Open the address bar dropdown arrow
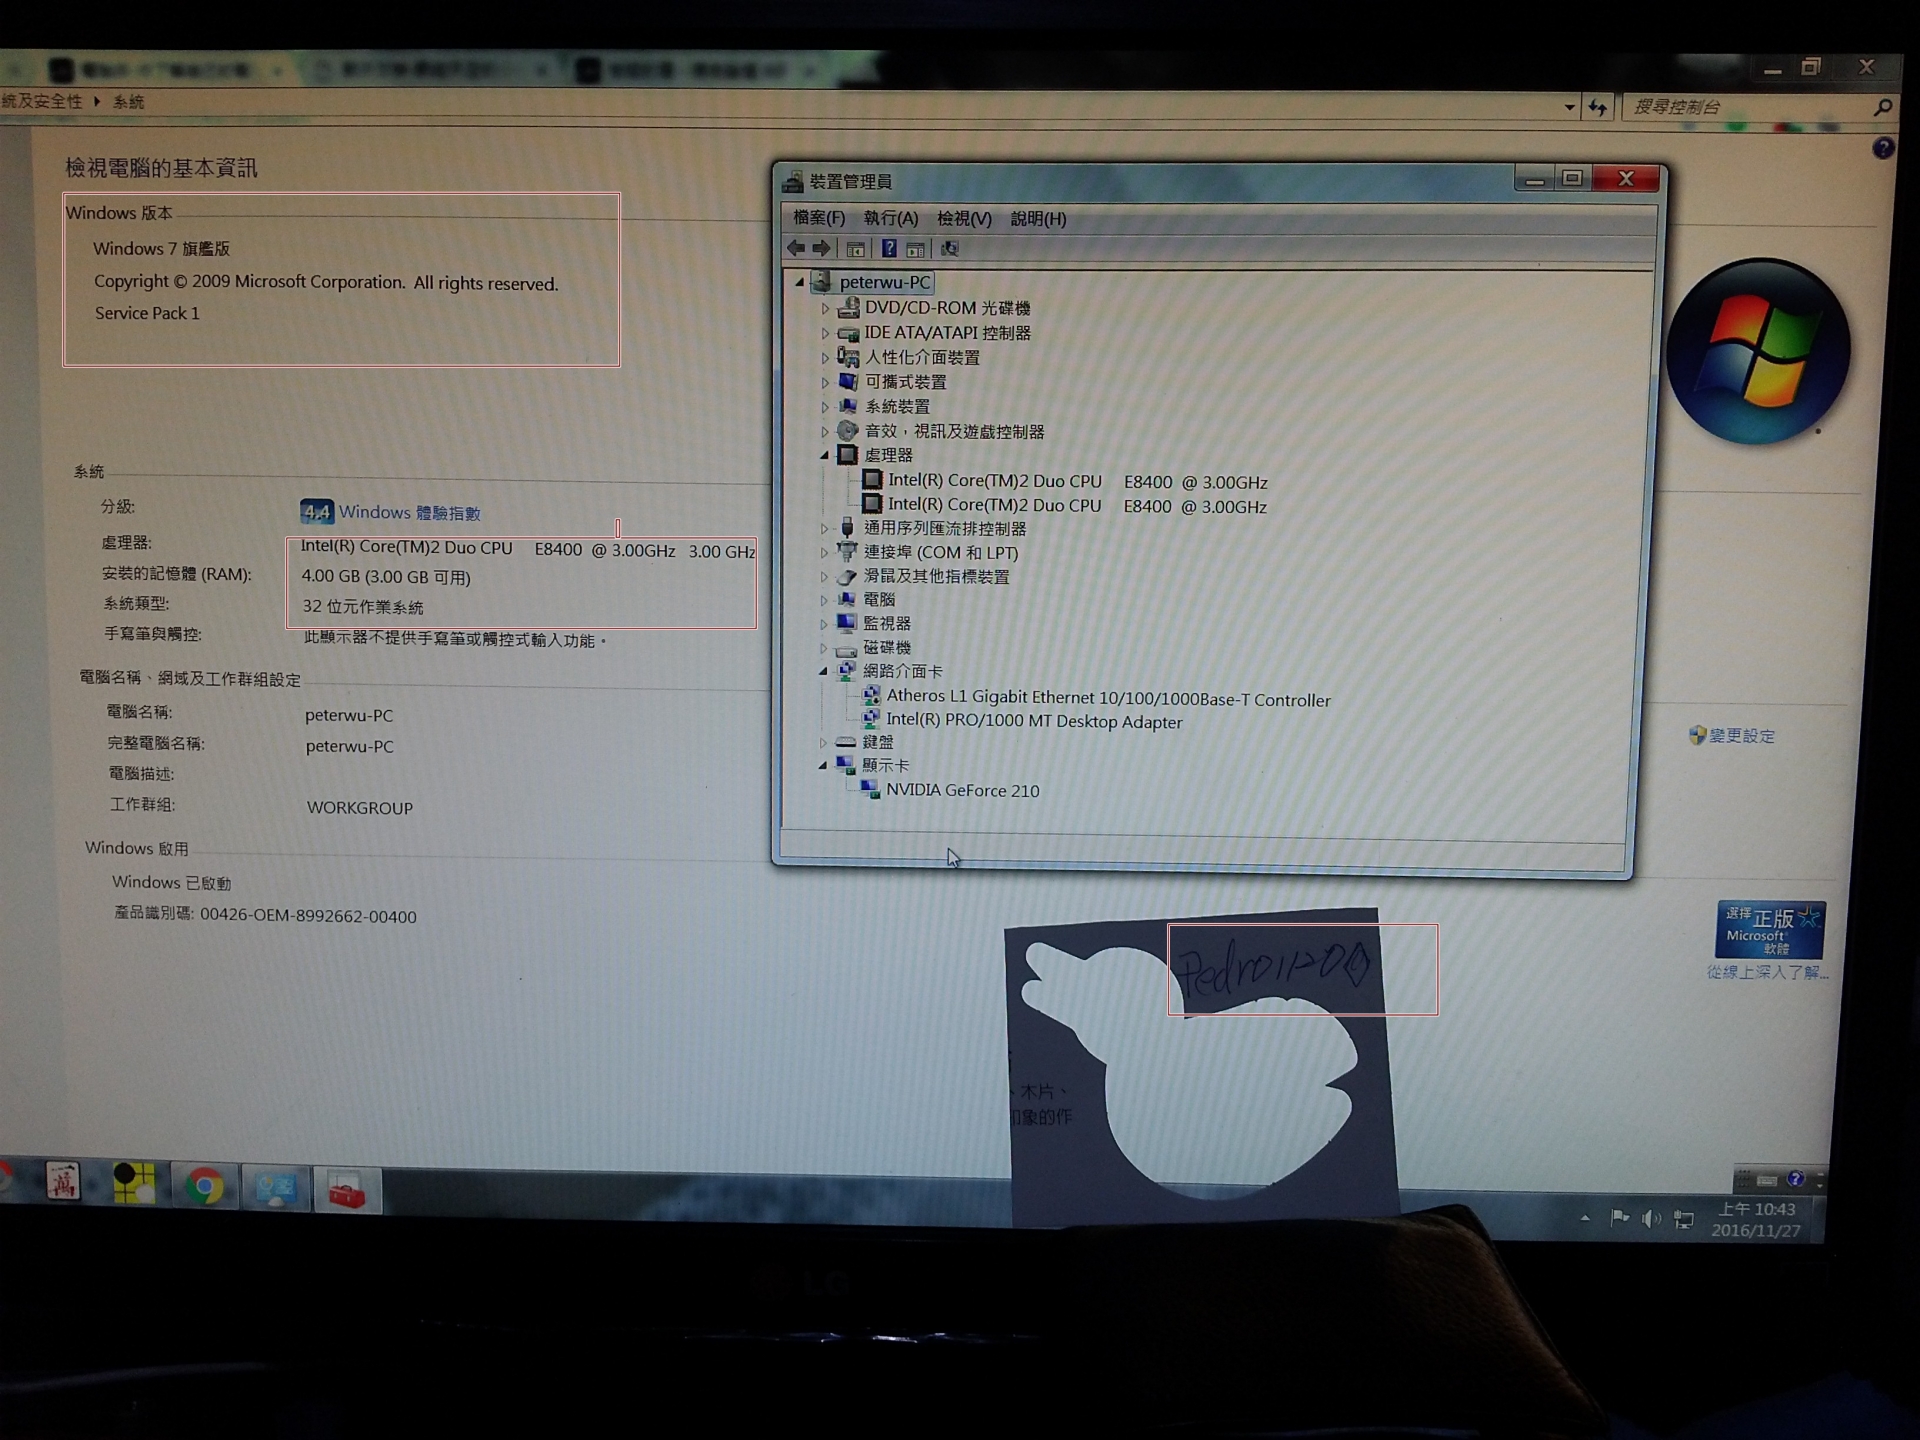 (1569, 107)
